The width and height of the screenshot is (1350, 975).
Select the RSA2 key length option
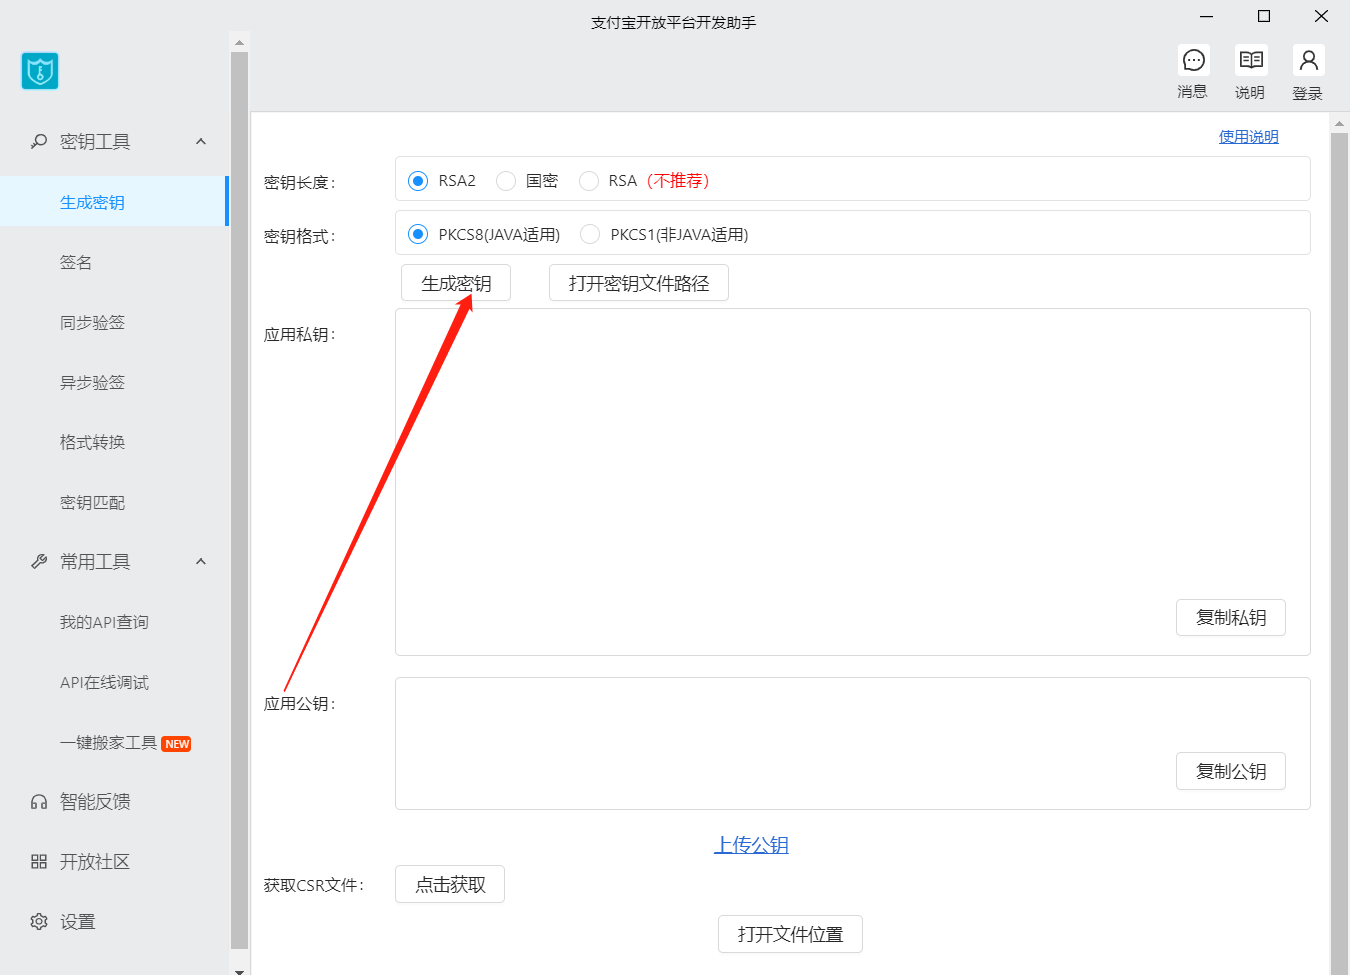[x=418, y=181]
